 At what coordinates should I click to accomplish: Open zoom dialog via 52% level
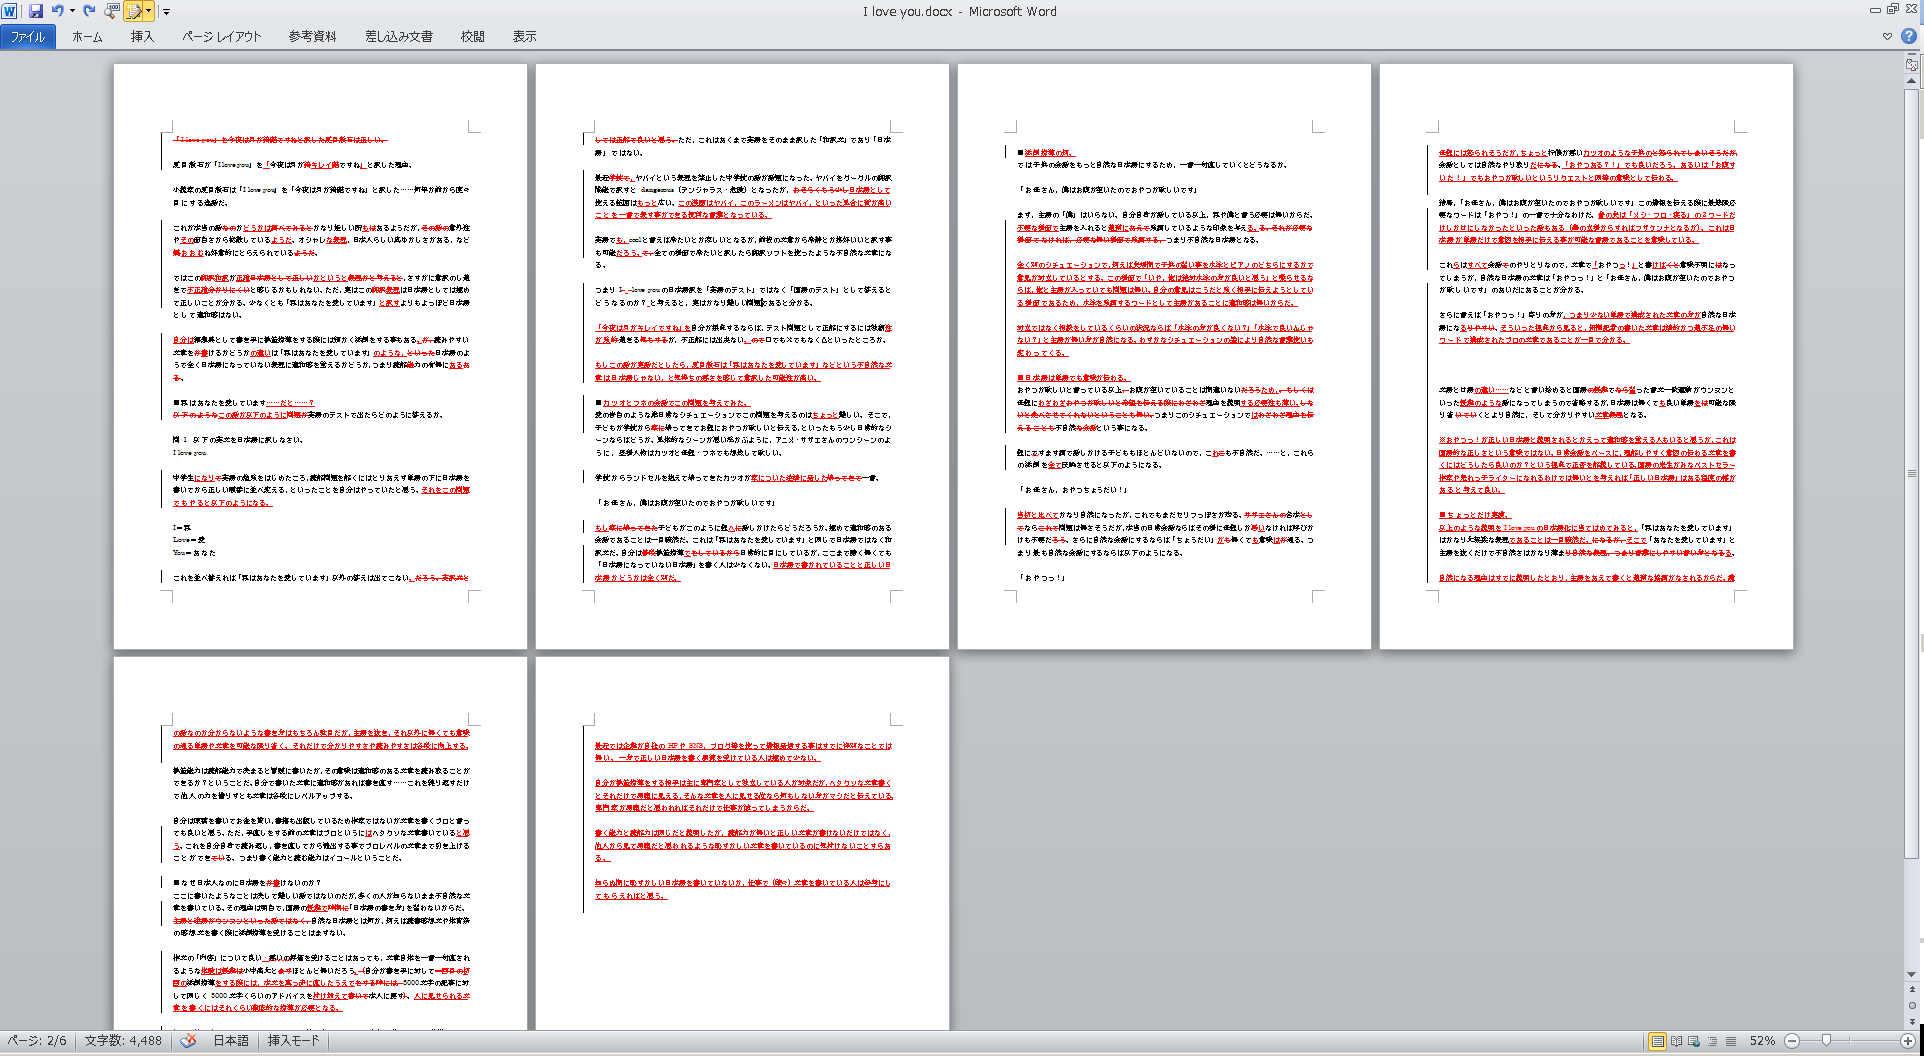coord(1762,1041)
